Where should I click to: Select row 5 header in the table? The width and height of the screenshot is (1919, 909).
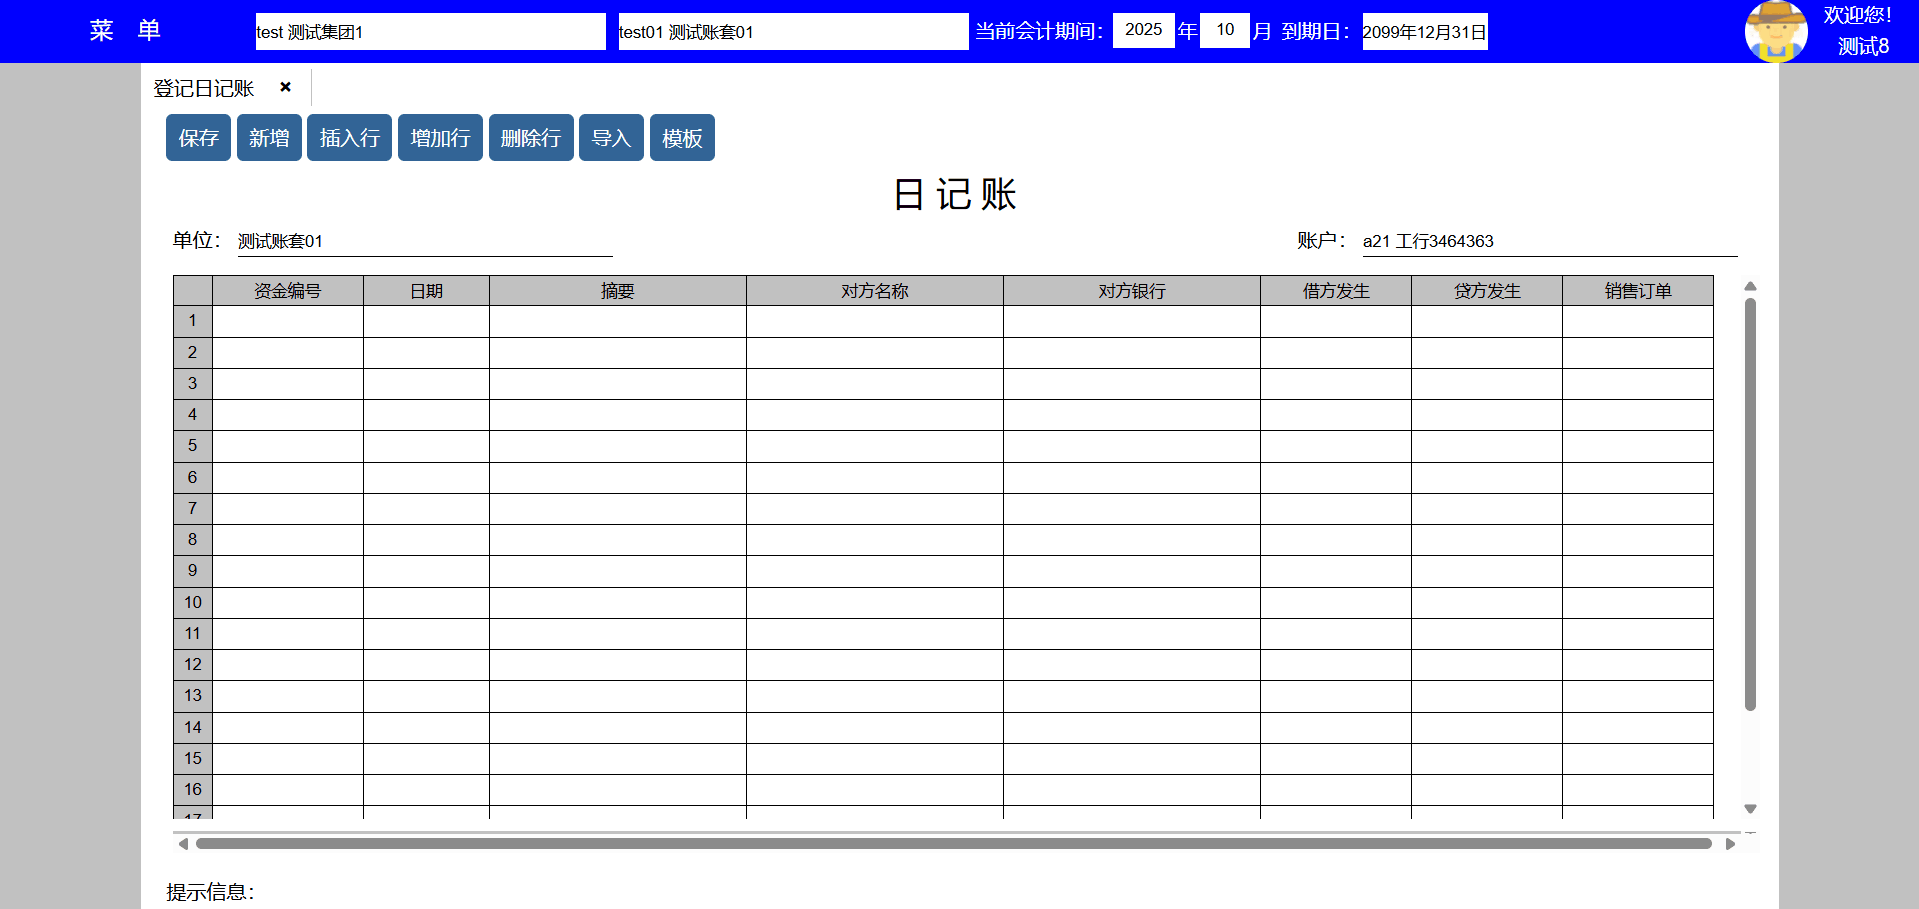click(193, 446)
